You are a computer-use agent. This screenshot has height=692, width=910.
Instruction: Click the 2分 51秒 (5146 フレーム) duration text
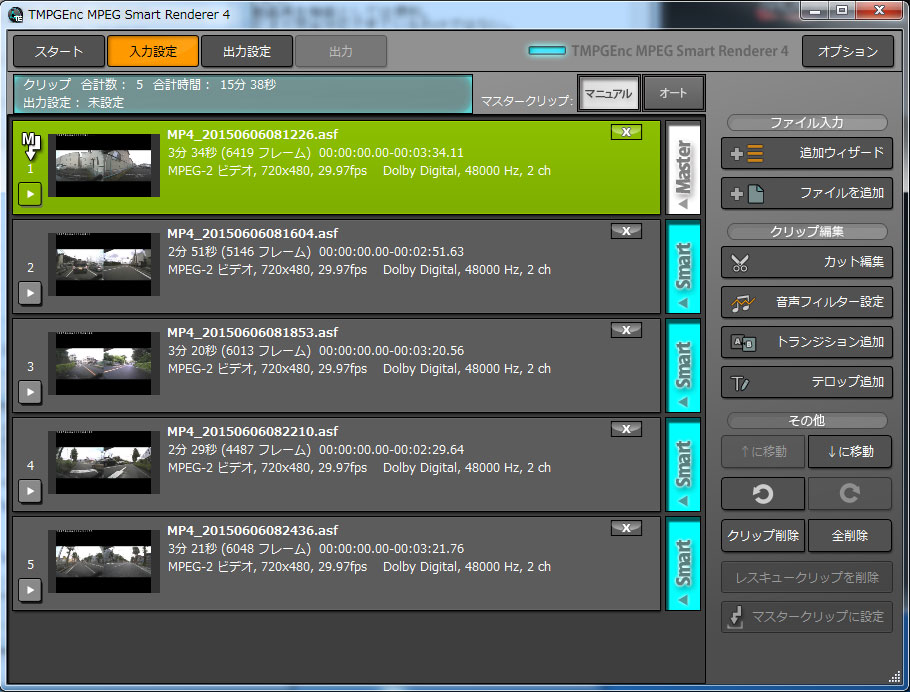[x=239, y=252]
